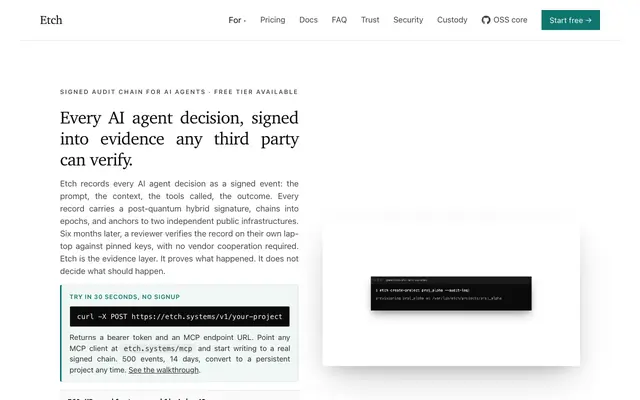Screen dimensions: 640x400
Task: Open the FAQ link
Action: 339,20
